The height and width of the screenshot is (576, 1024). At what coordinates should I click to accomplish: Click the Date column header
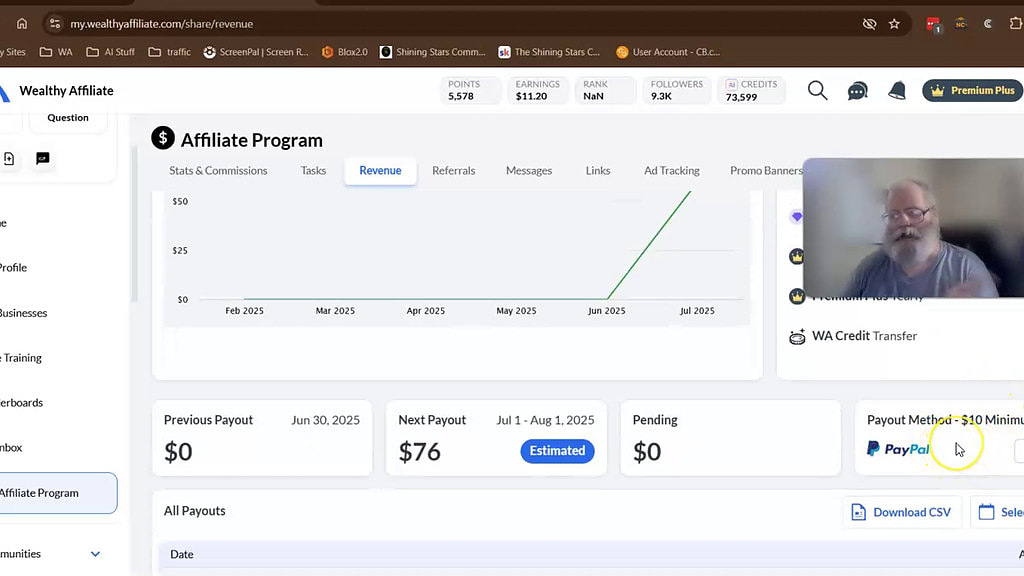click(182, 554)
